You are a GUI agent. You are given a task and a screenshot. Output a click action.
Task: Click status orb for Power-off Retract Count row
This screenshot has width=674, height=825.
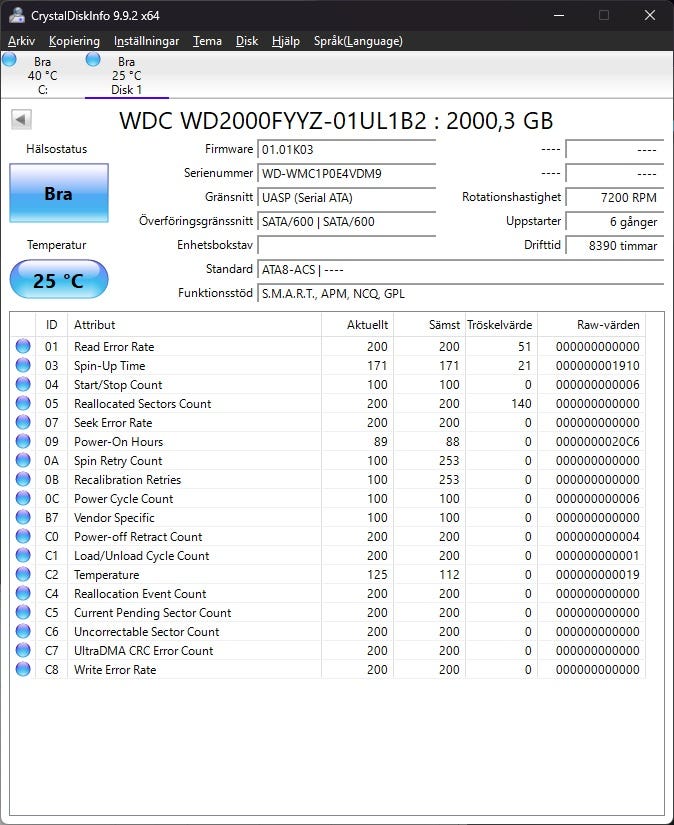click(x=23, y=536)
